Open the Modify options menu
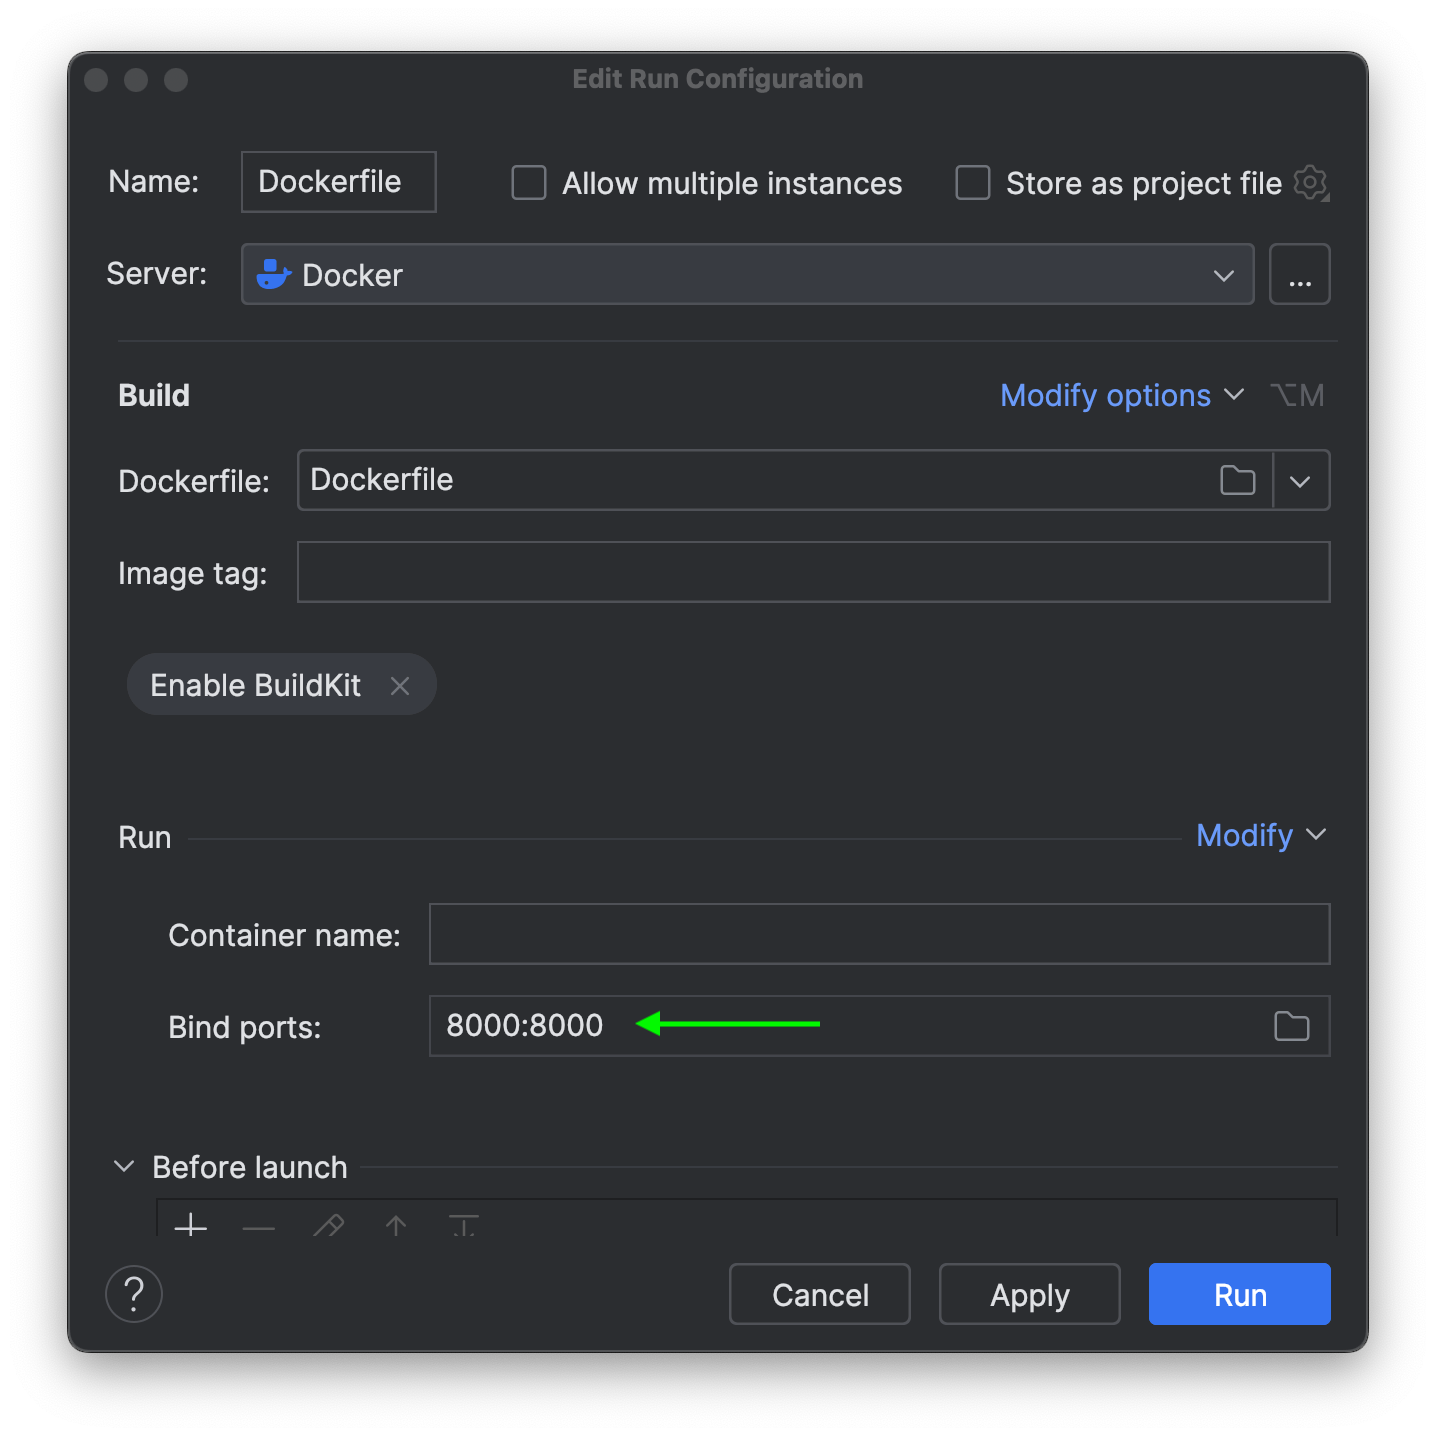Viewport: 1436px width, 1436px height. tap(1121, 396)
